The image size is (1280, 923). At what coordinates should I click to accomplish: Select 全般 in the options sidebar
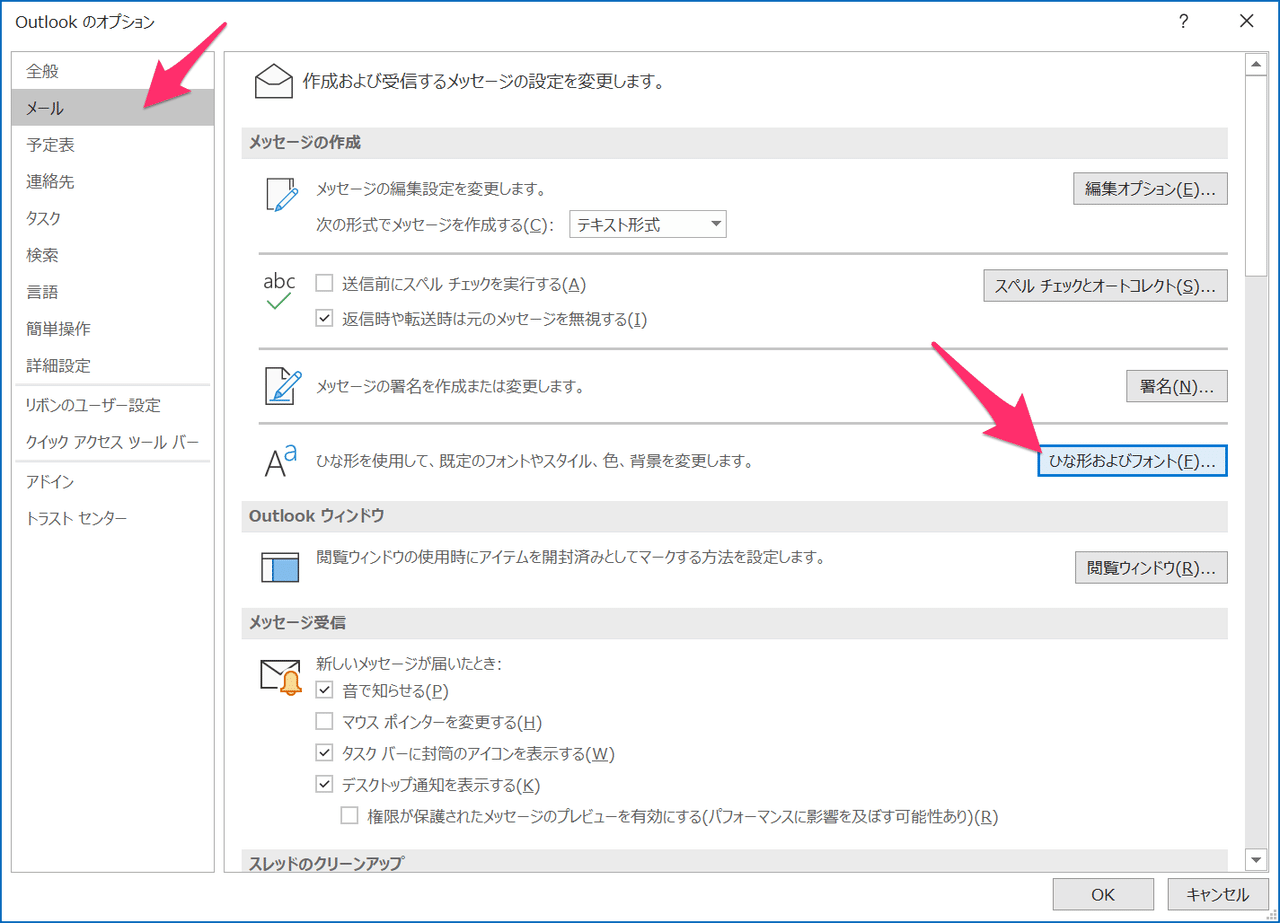tap(113, 71)
